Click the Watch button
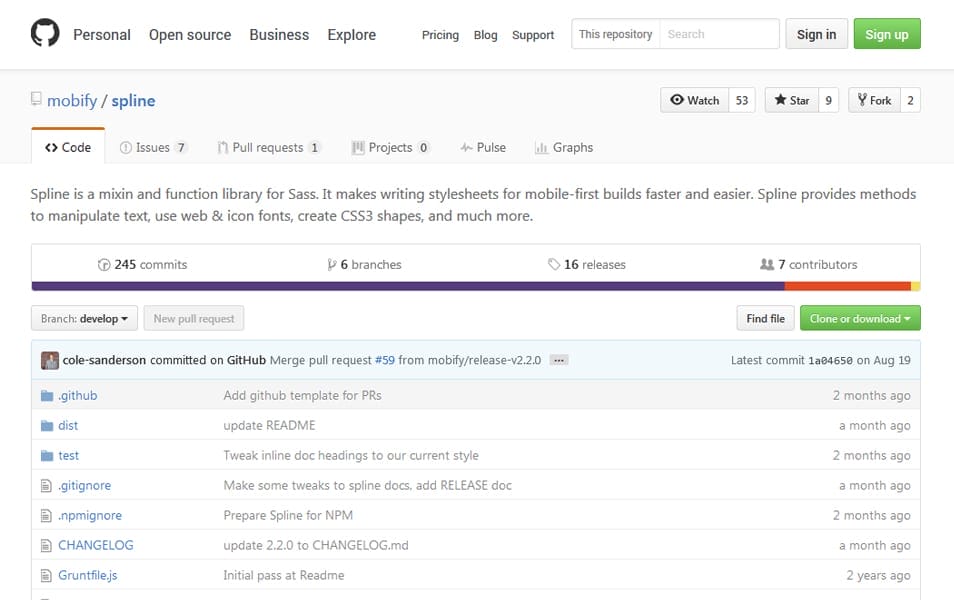This screenshot has height=600, width=954. [694, 100]
